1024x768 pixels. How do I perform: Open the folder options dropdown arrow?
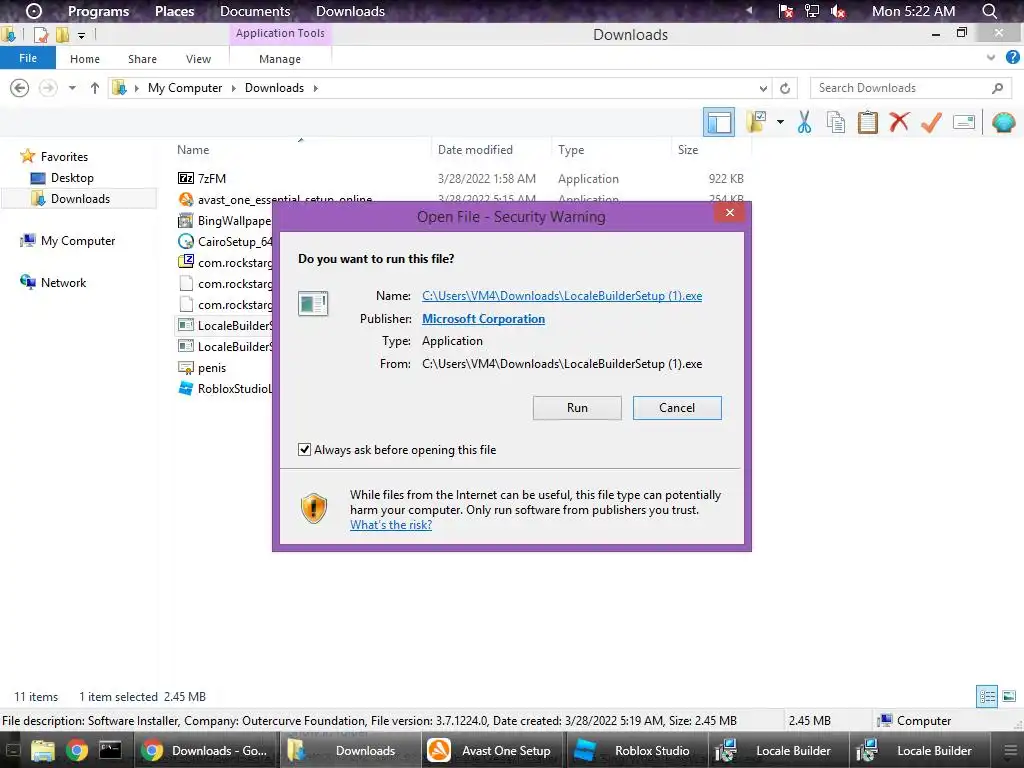pos(780,122)
